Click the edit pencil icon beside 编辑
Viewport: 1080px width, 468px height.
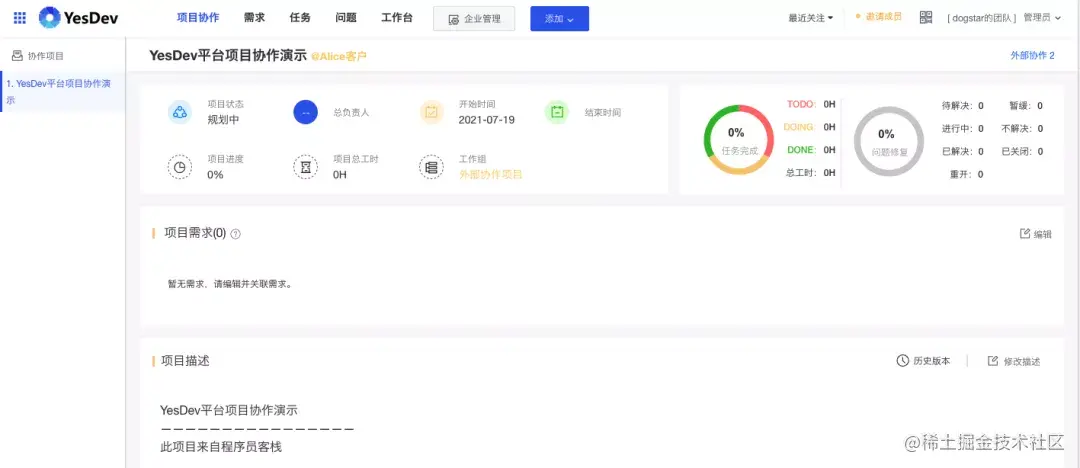tap(1025, 234)
